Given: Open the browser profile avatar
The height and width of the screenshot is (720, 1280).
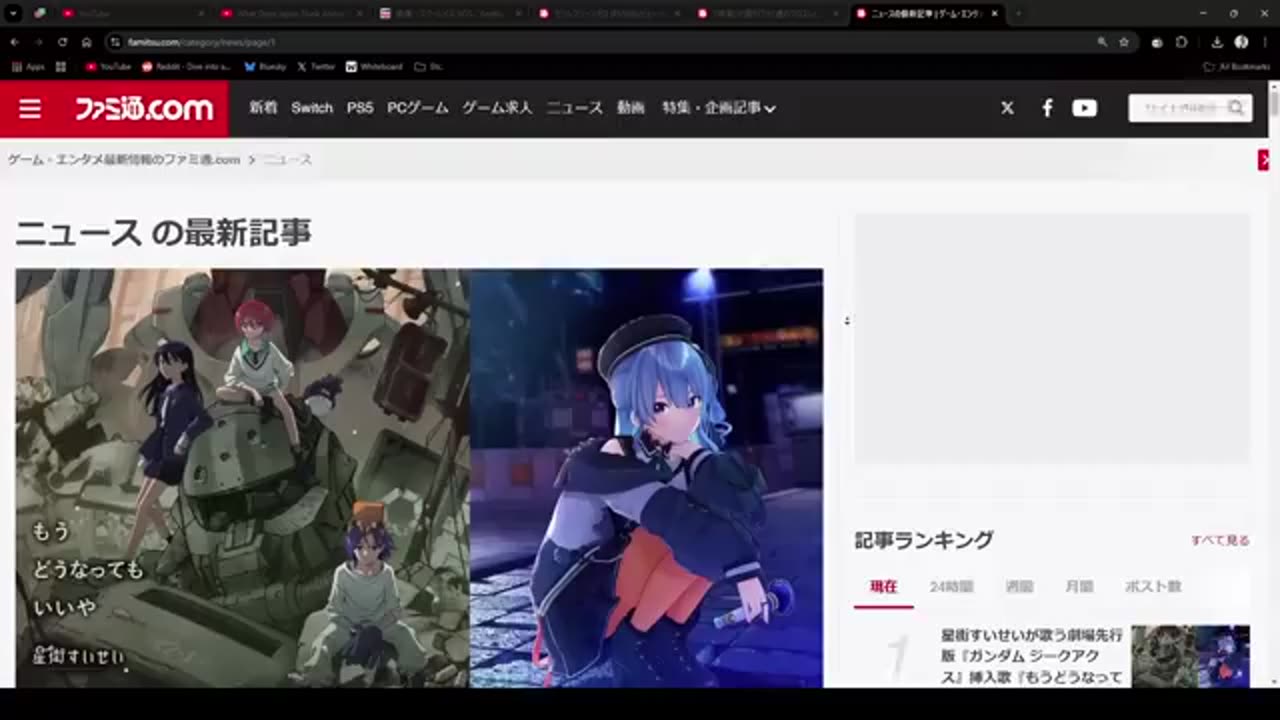Looking at the screenshot, I should pos(1241,42).
